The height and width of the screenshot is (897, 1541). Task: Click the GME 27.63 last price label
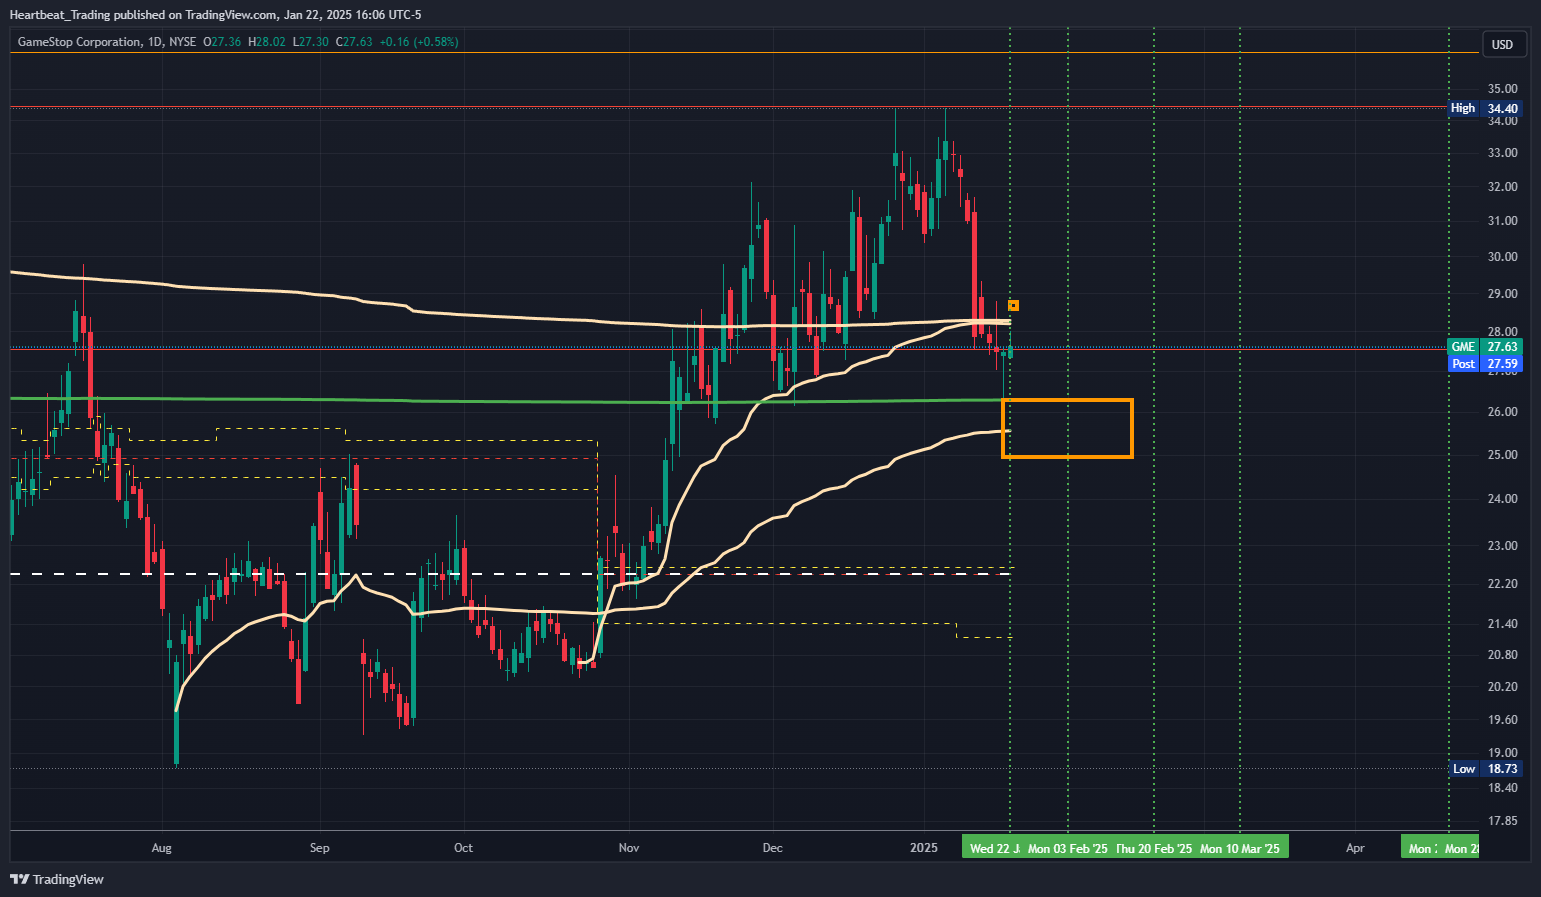point(1485,347)
